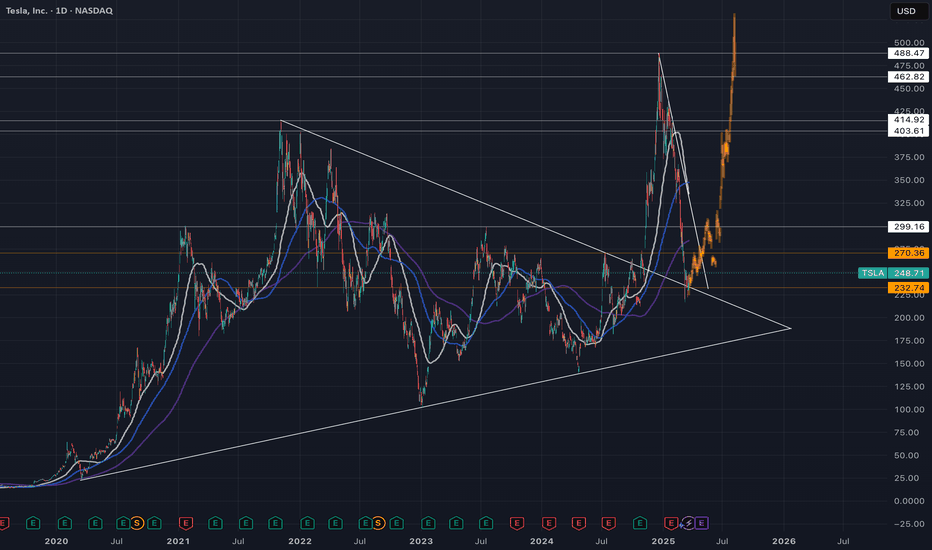Open the April 2024 red earnings marker
Viewport: 932px width, 550px height.
click(x=578, y=523)
